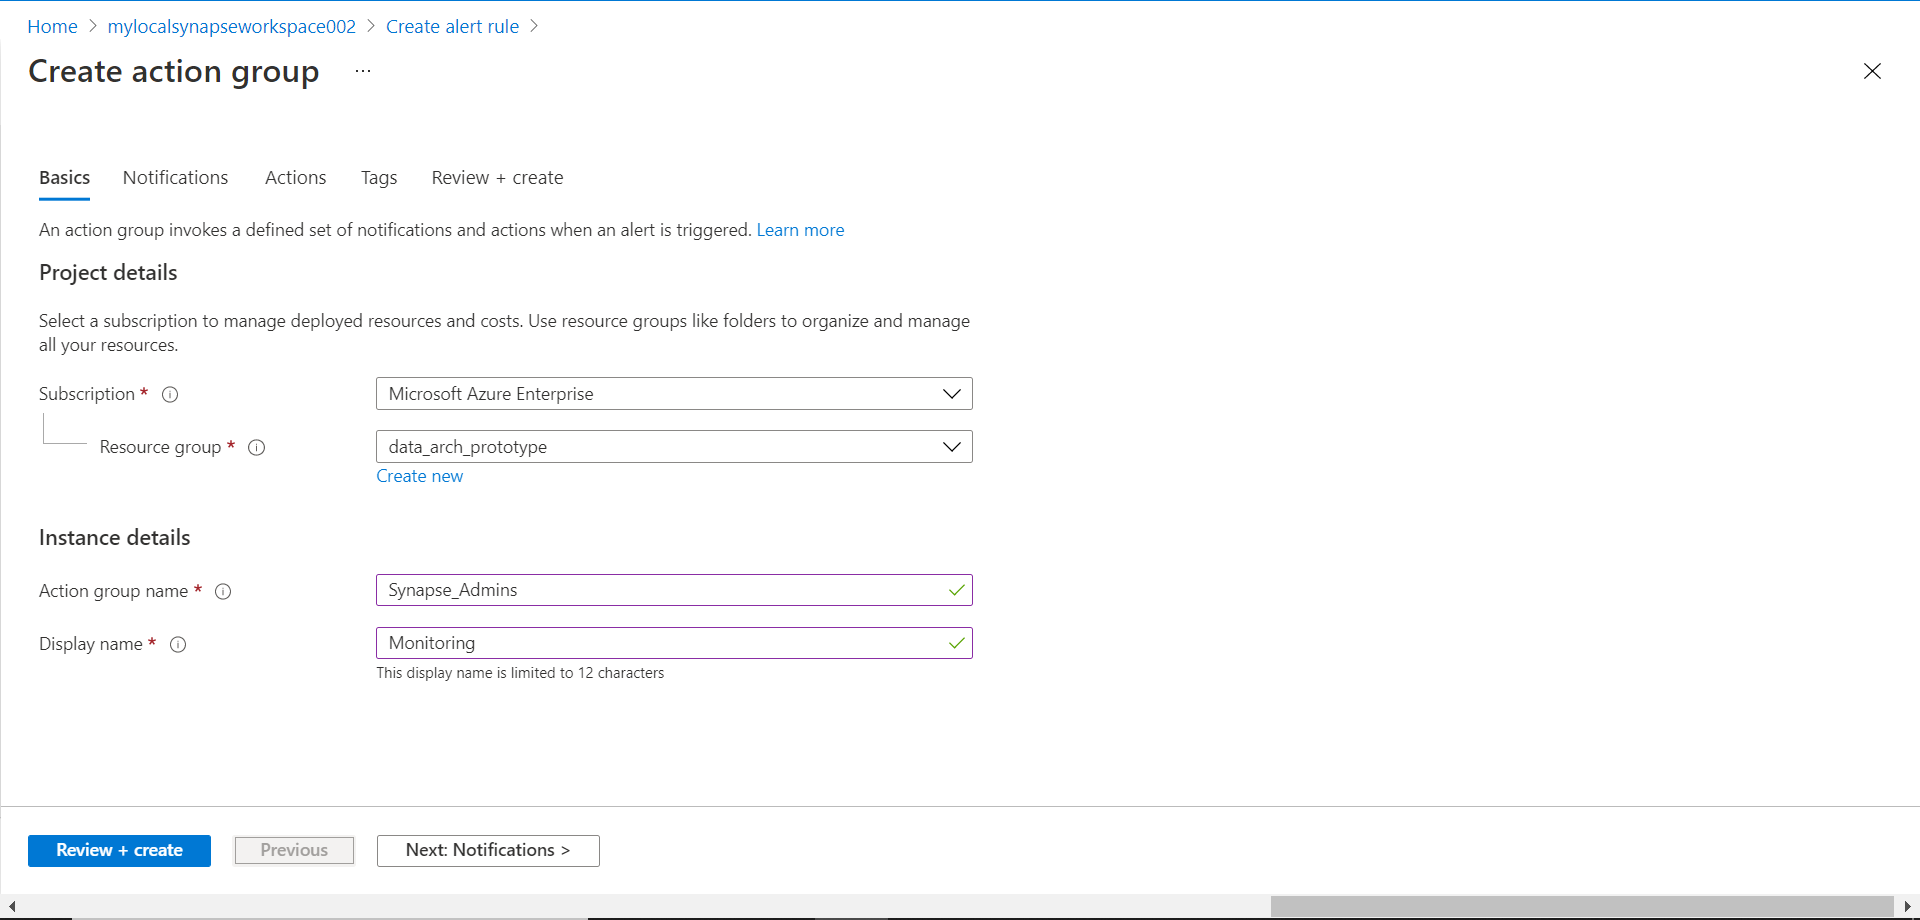Click the blue Review + create button
Screen dimensions: 1920x920
pyautogui.click(x=119, y=850)
